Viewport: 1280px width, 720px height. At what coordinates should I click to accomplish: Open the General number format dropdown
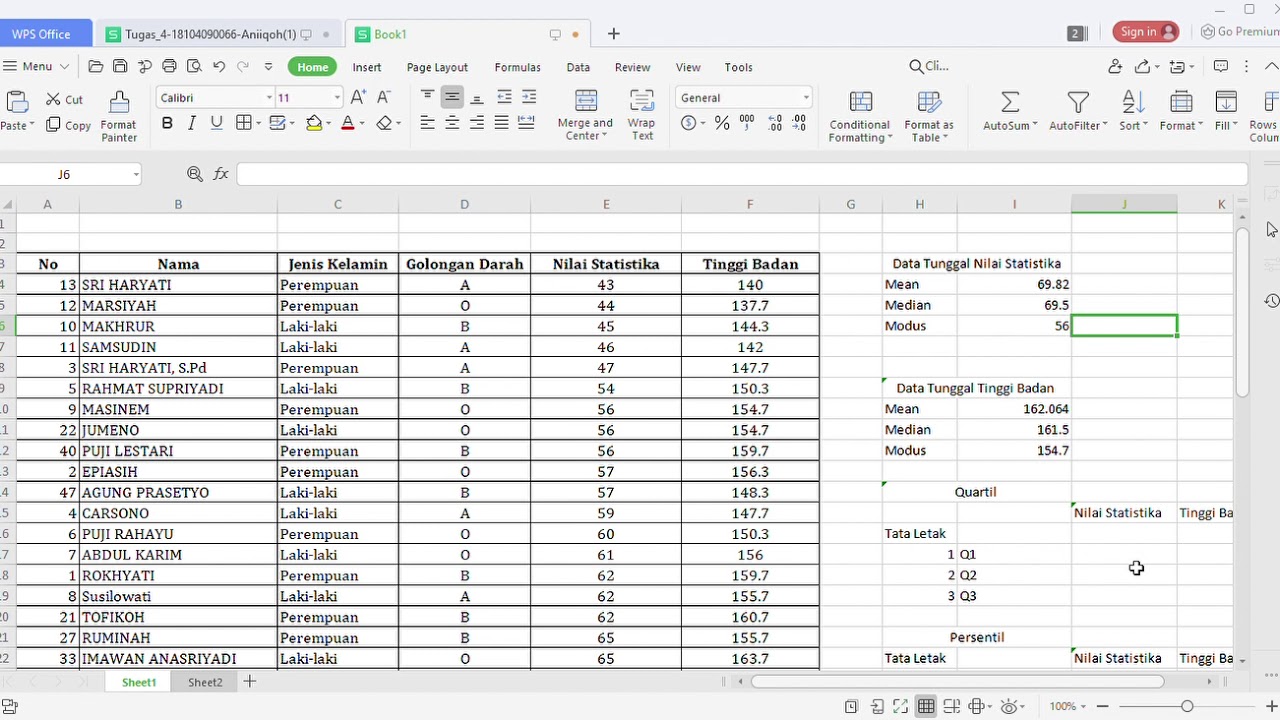pyautogui.click(x=805, y=98)
